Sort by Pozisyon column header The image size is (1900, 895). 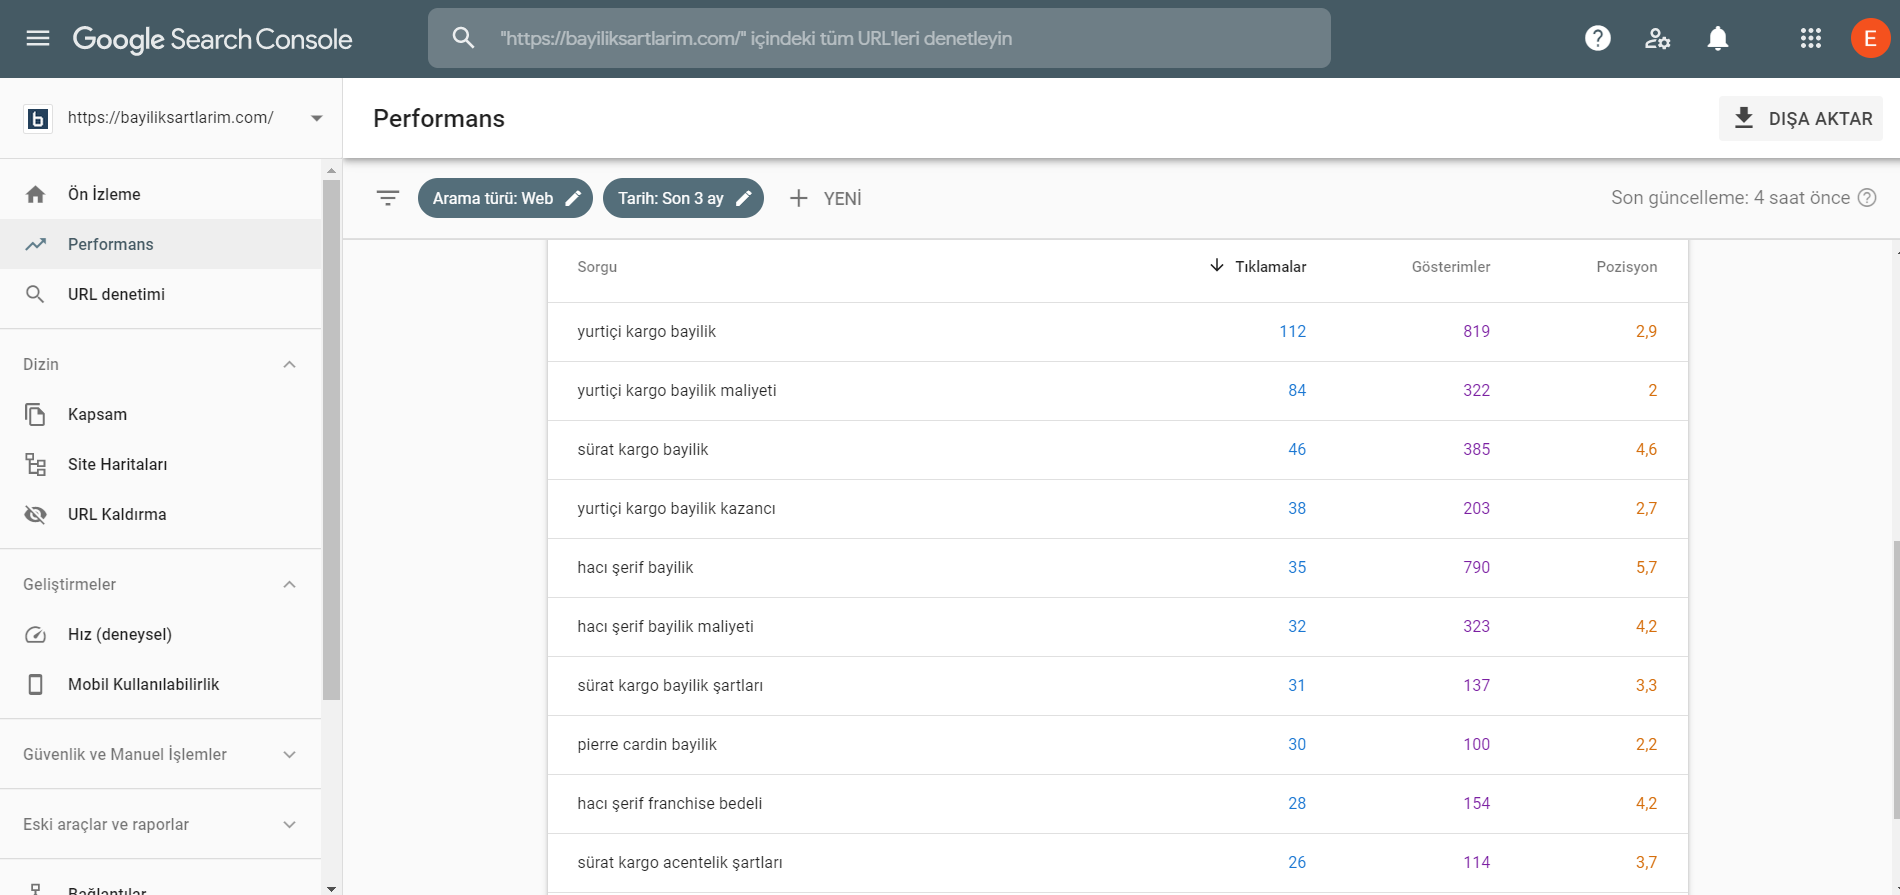[1626, 267]
